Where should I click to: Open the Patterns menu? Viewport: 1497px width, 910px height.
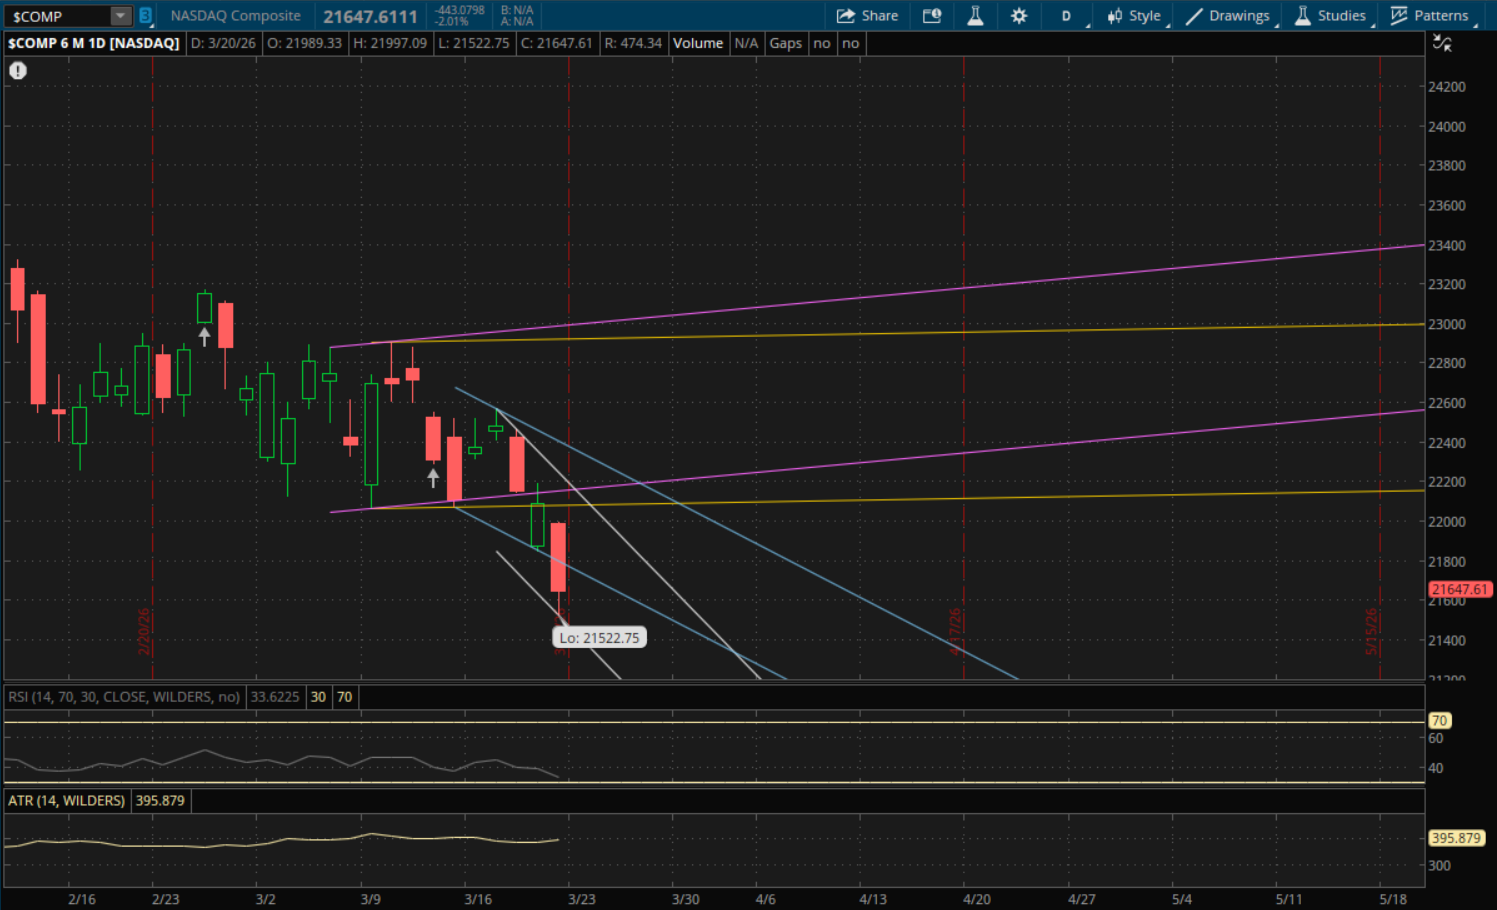click(x=1430, y=16)
